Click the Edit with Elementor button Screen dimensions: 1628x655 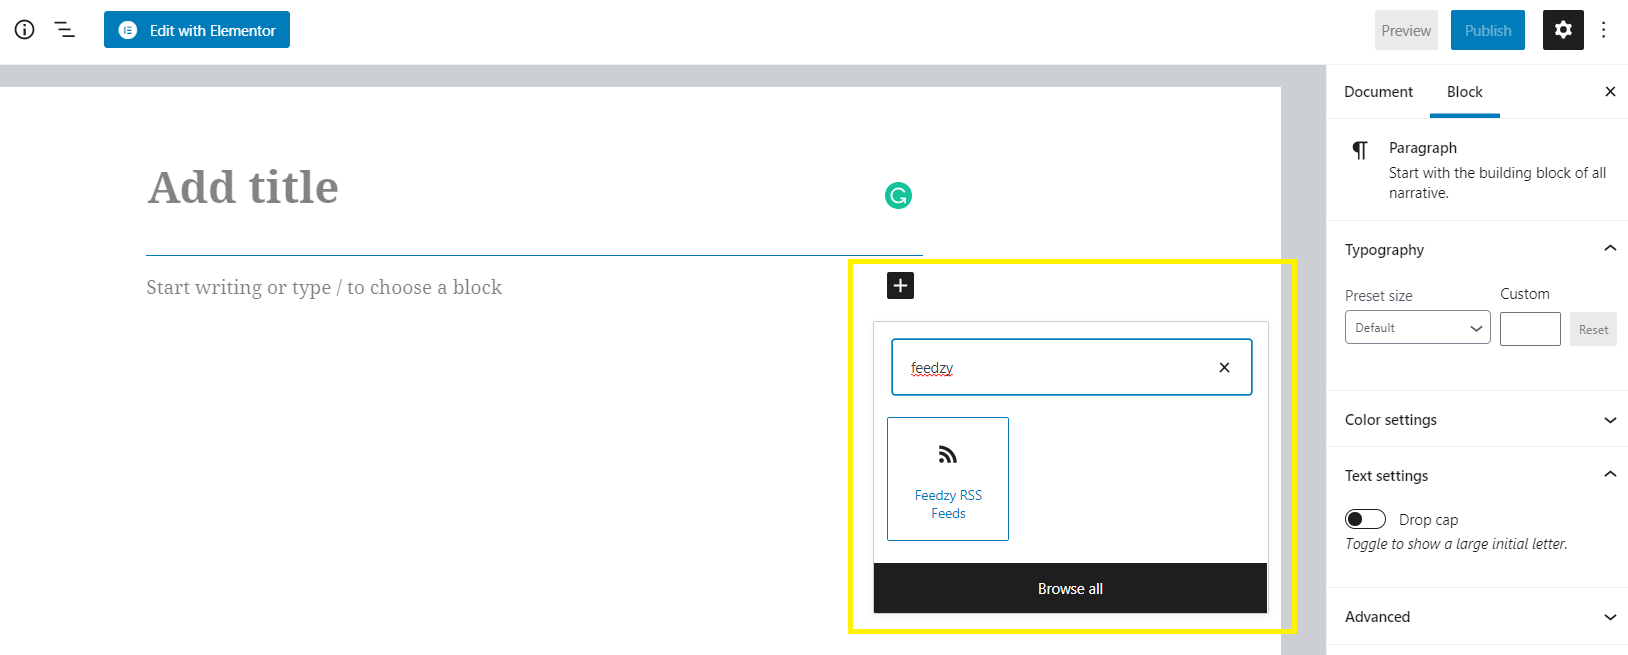[197, 30]
